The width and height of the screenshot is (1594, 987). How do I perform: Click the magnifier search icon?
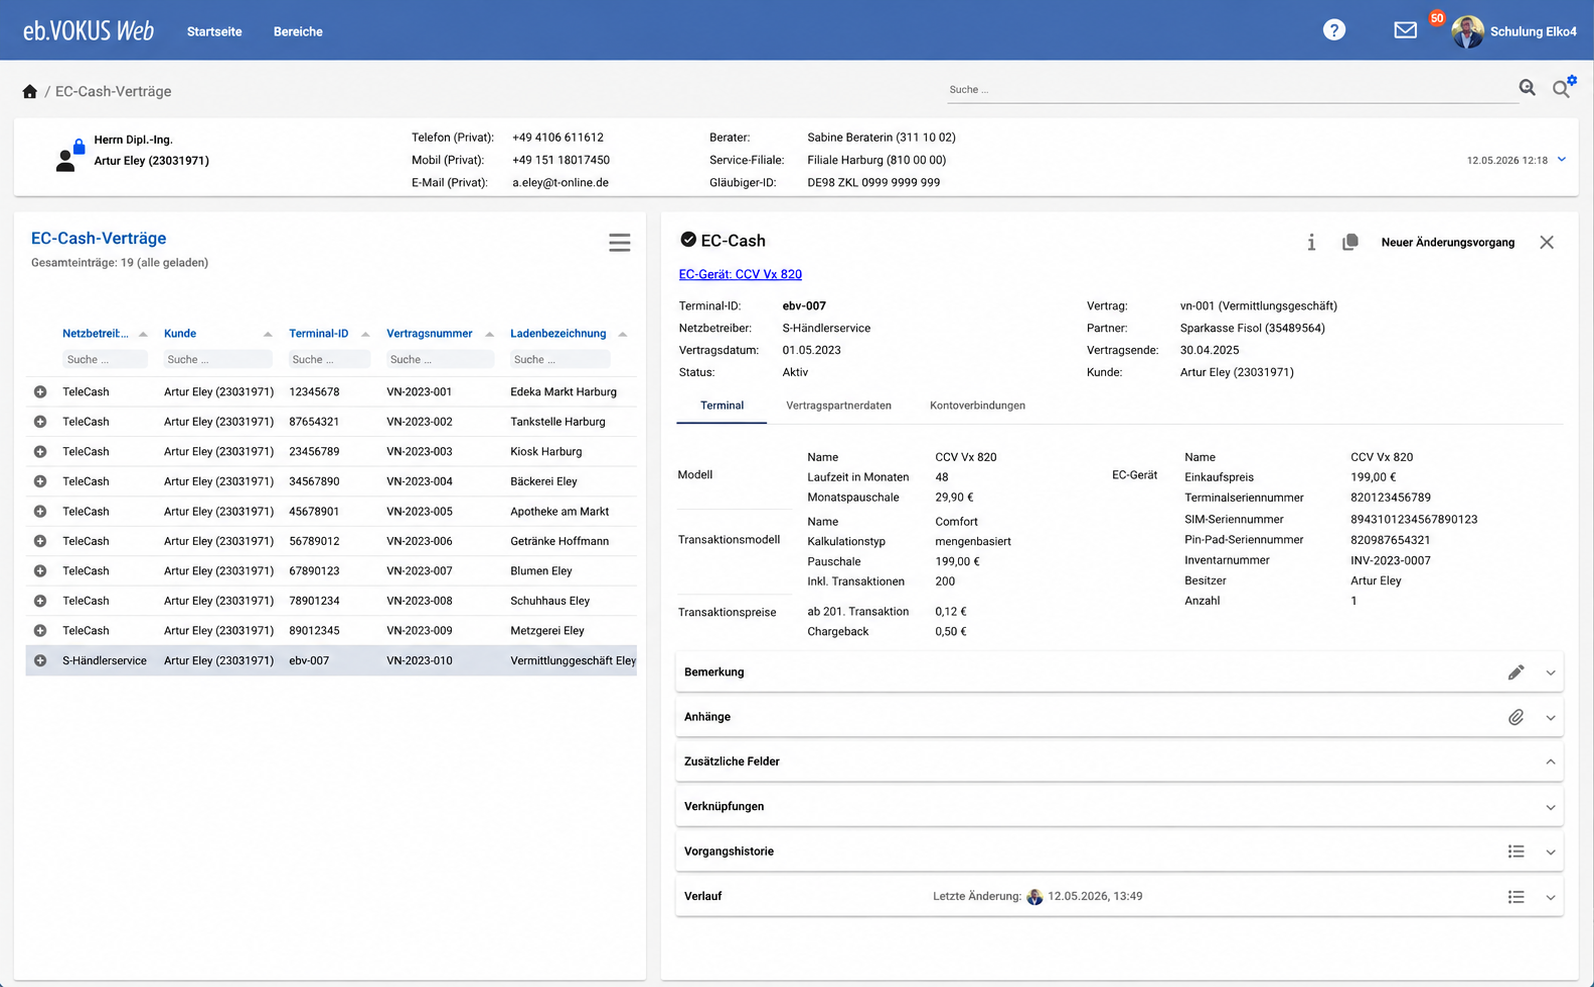pos(1527,88)
